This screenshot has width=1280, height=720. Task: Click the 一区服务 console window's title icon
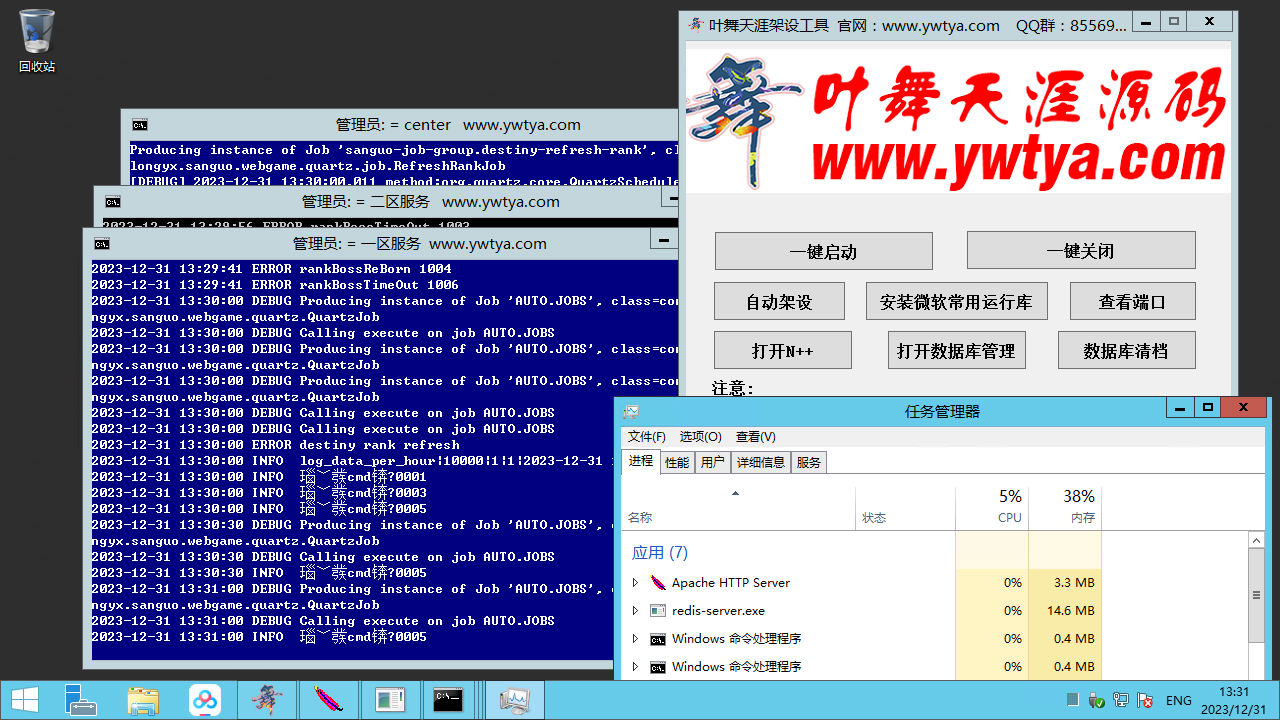[101, 243]
